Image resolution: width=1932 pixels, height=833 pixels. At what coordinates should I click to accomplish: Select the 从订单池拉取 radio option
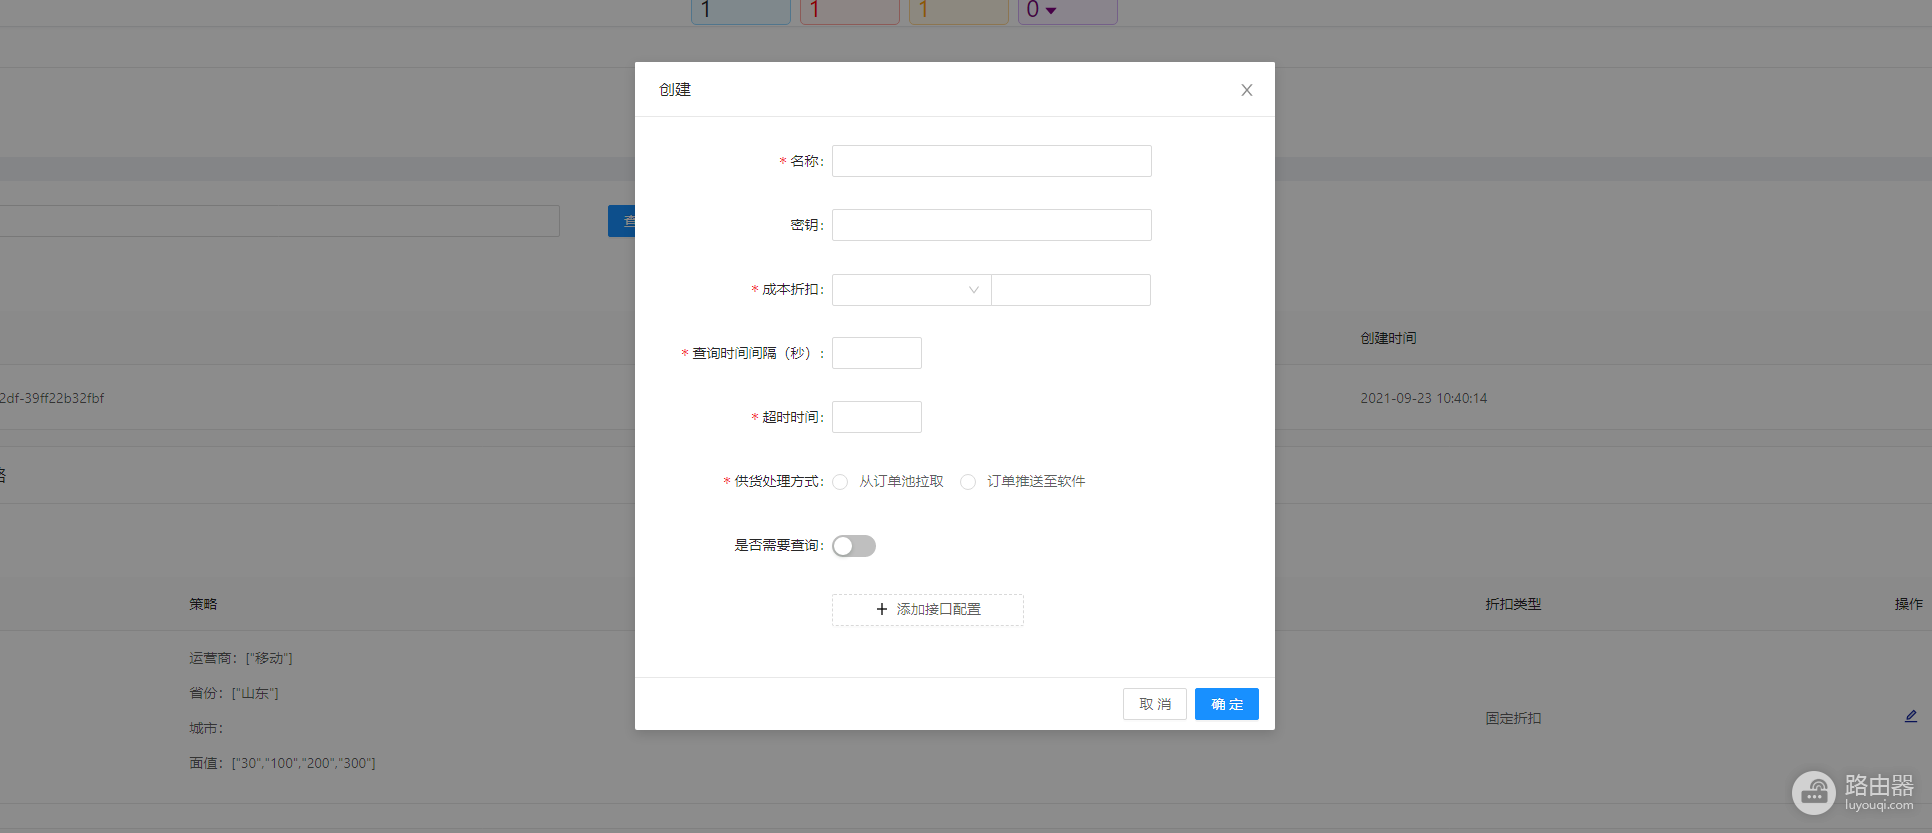(840, 482)
